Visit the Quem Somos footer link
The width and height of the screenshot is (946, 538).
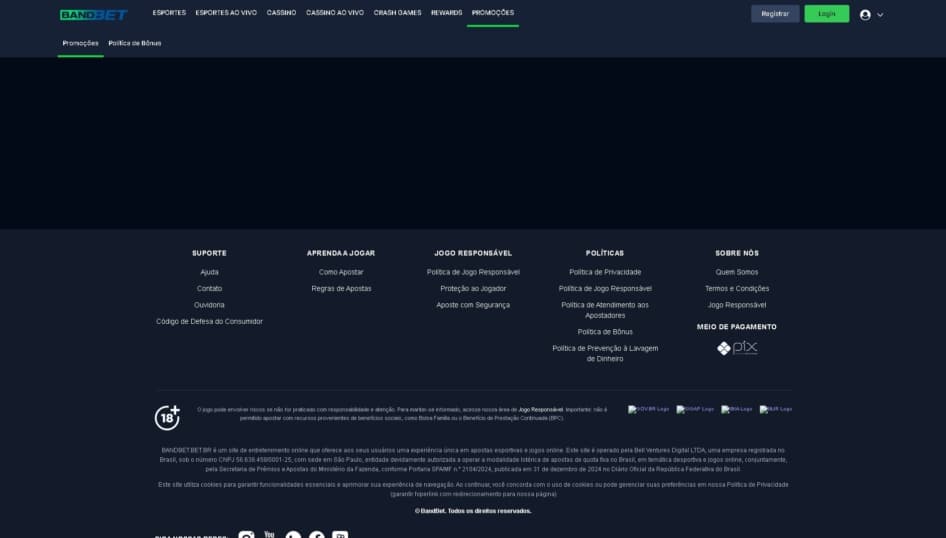coord(737,272)
